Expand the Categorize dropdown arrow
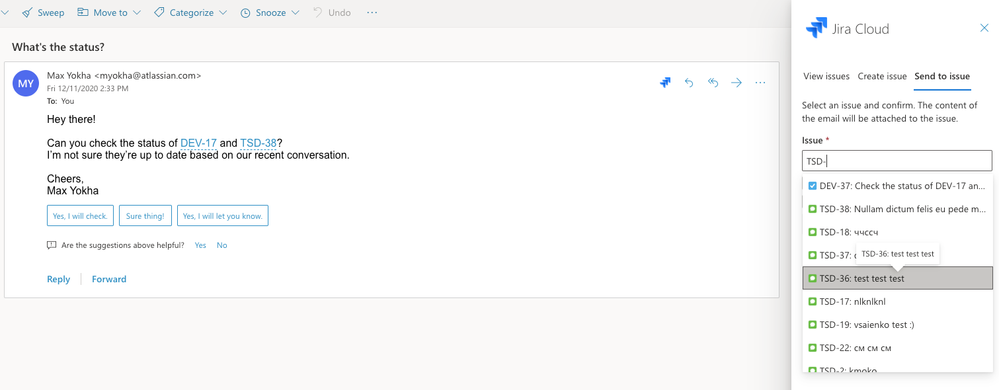This screenshot has height=390, width=999. pos(222,13)
